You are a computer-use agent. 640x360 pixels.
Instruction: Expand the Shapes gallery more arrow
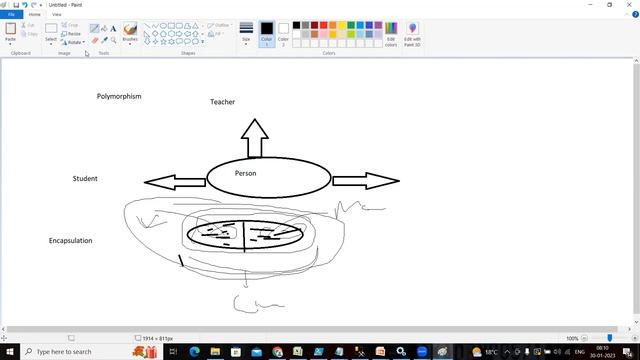click(x=202, y=42)
